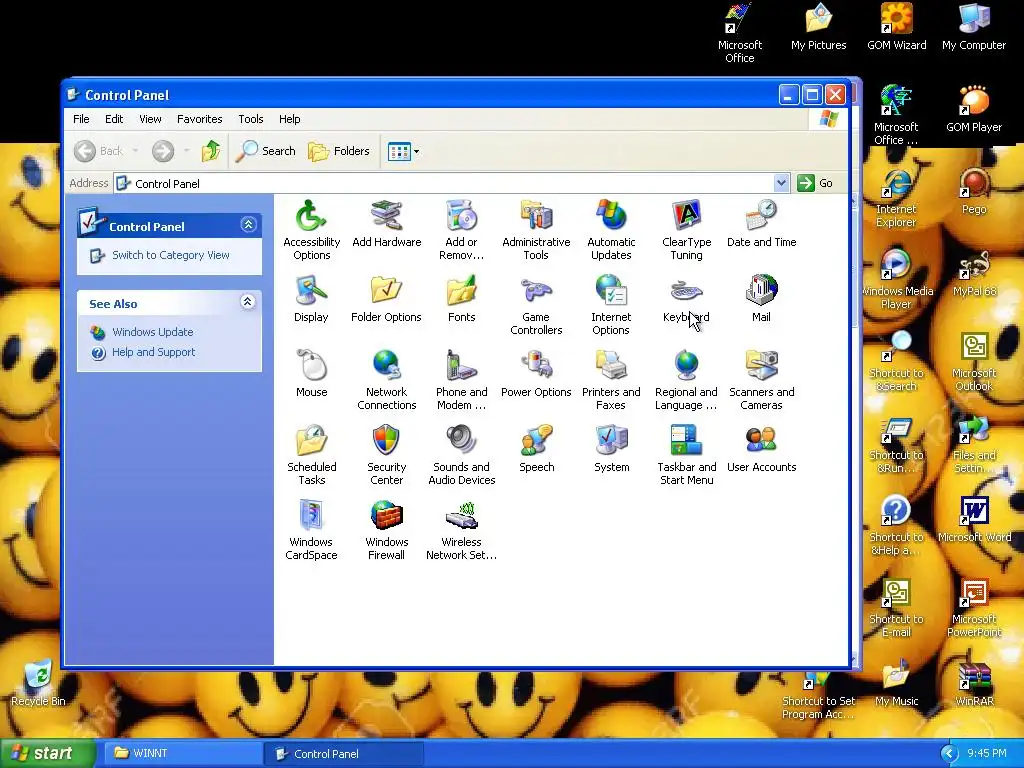Select Phone and Modem Options icon

point(462,380)
